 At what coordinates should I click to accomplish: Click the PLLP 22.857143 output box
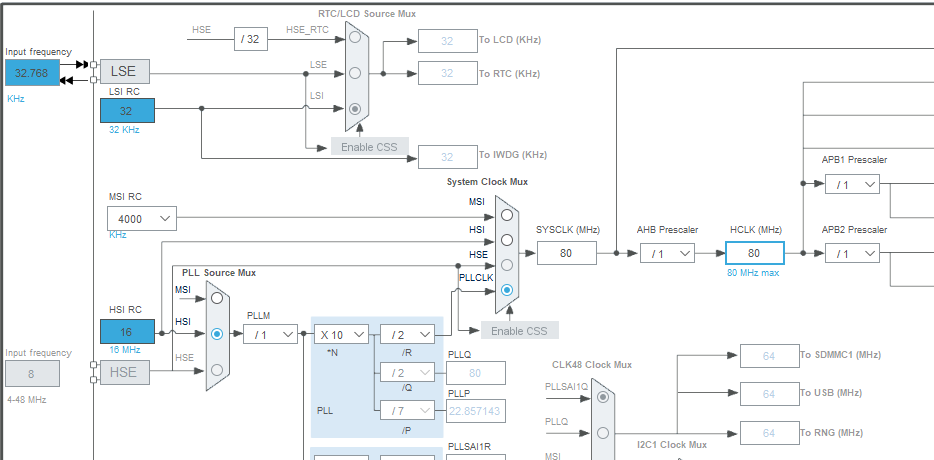(475, 411)
